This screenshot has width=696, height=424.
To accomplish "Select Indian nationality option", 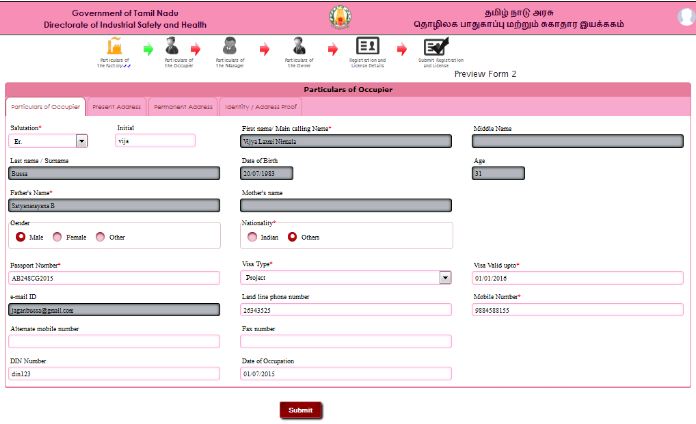I will (x=252, y=237).
